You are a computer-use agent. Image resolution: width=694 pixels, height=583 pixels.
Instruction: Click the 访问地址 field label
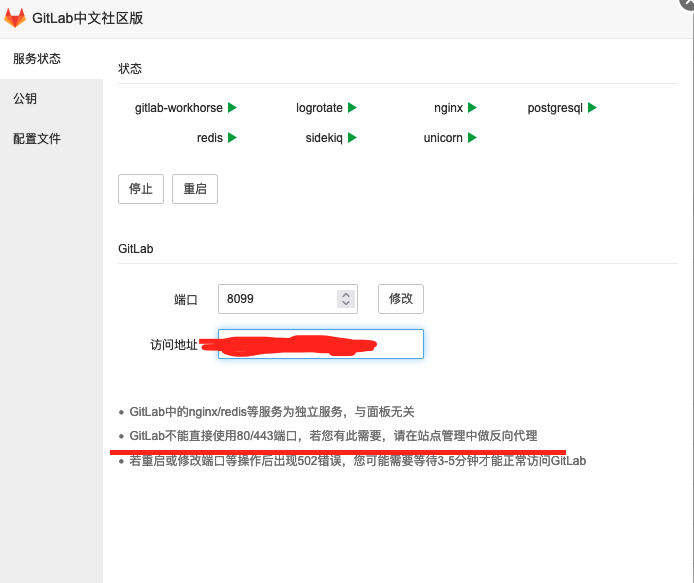click(174, 345)
